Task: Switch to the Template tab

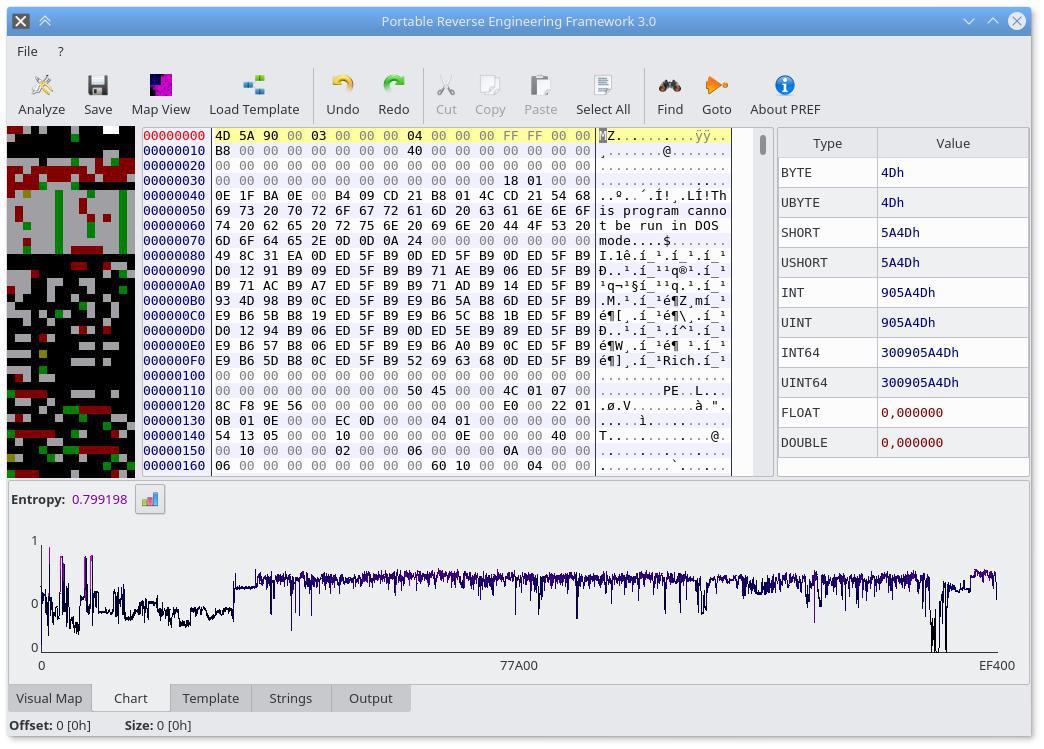Action: tap(210, 698)
